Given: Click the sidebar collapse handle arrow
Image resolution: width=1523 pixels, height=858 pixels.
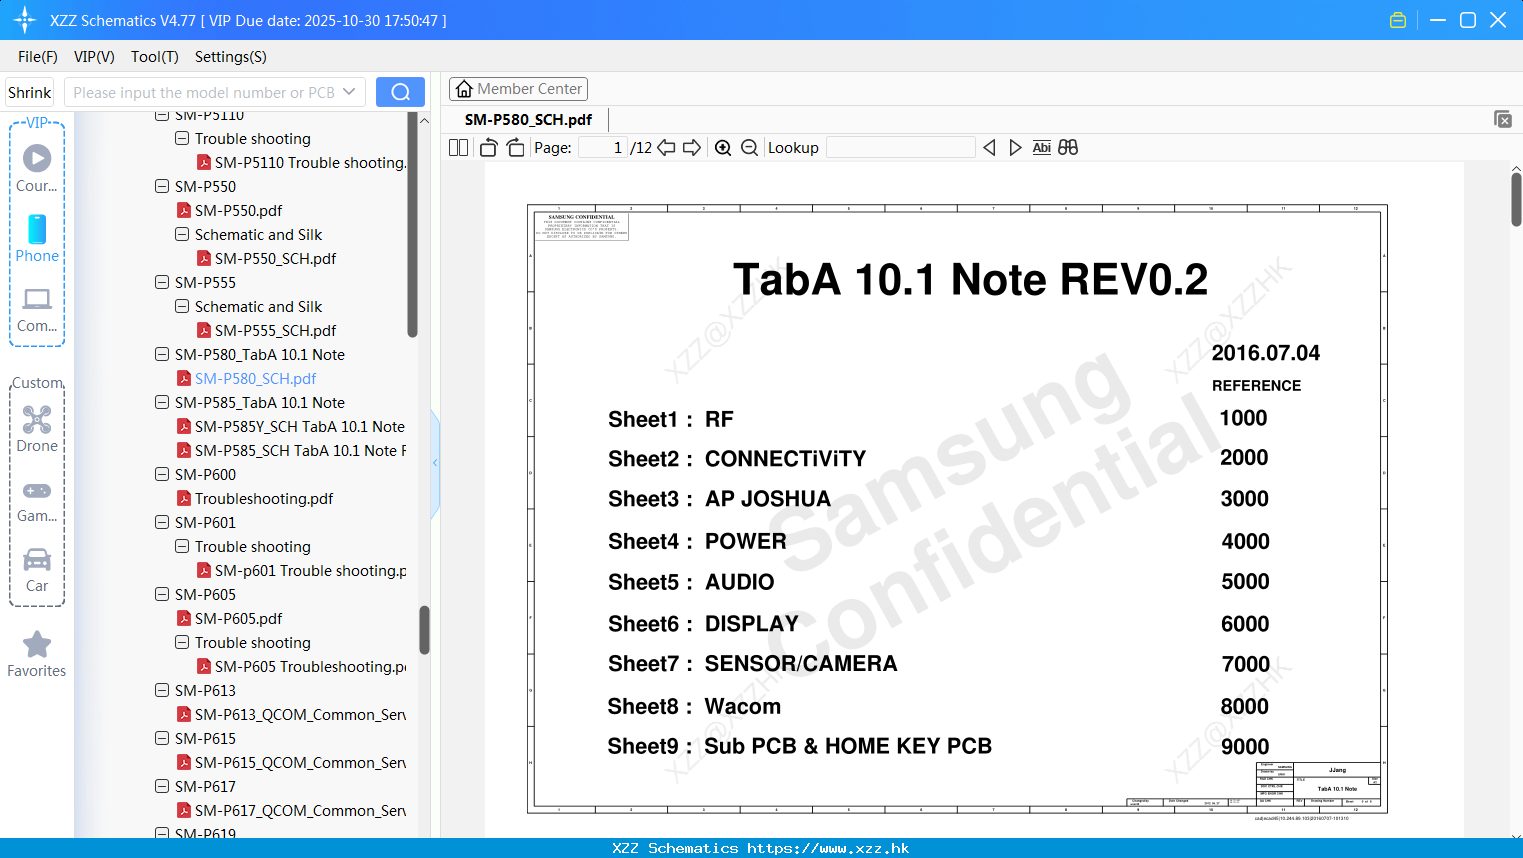Looking at the screenshot, I should tap(436, 463).
